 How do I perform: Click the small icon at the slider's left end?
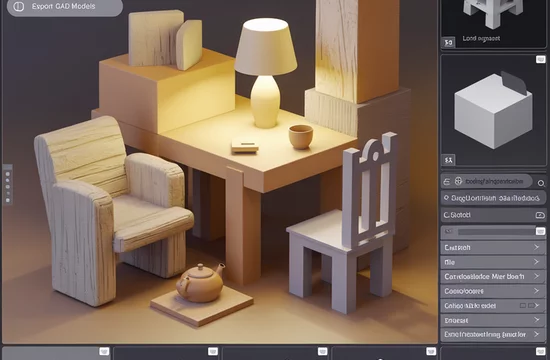[448, 232]
